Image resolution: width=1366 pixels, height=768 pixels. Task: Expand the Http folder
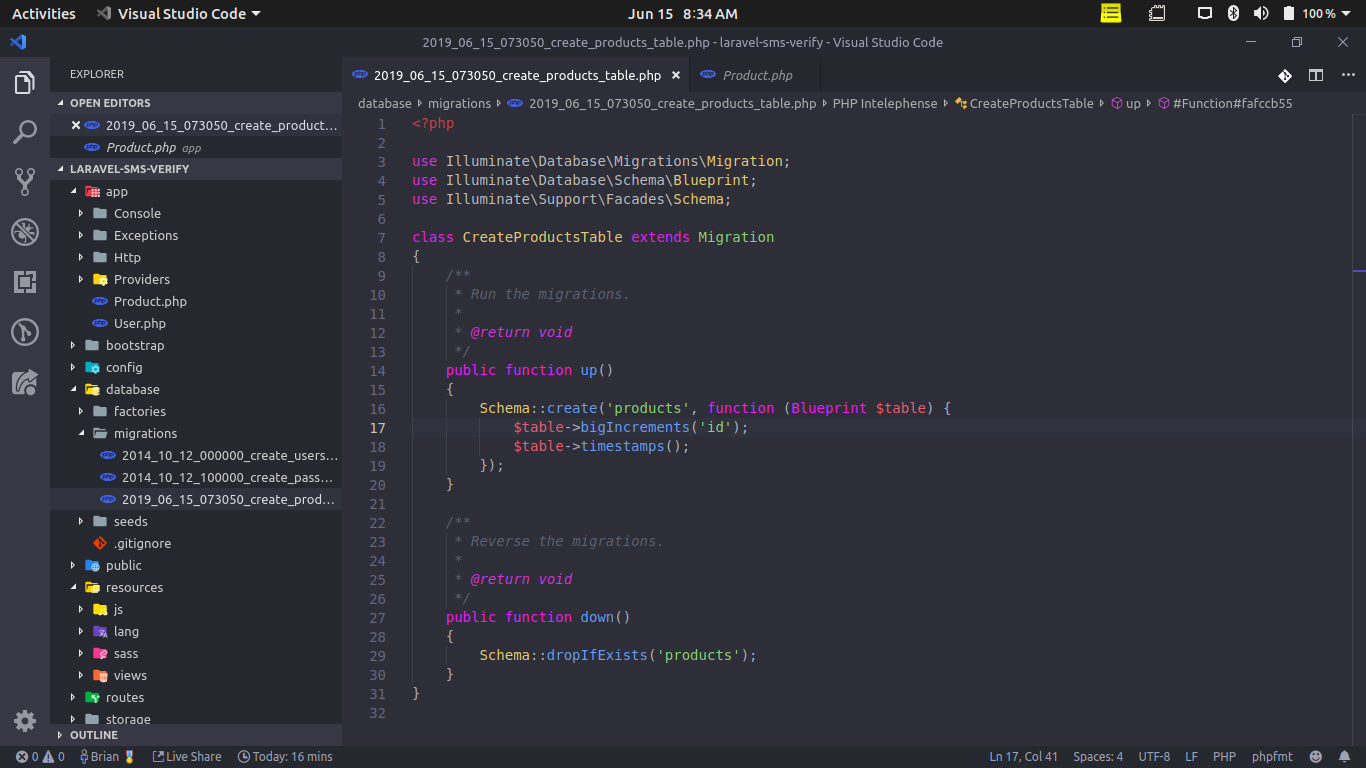pyautogui.click(x=196, y=257)
